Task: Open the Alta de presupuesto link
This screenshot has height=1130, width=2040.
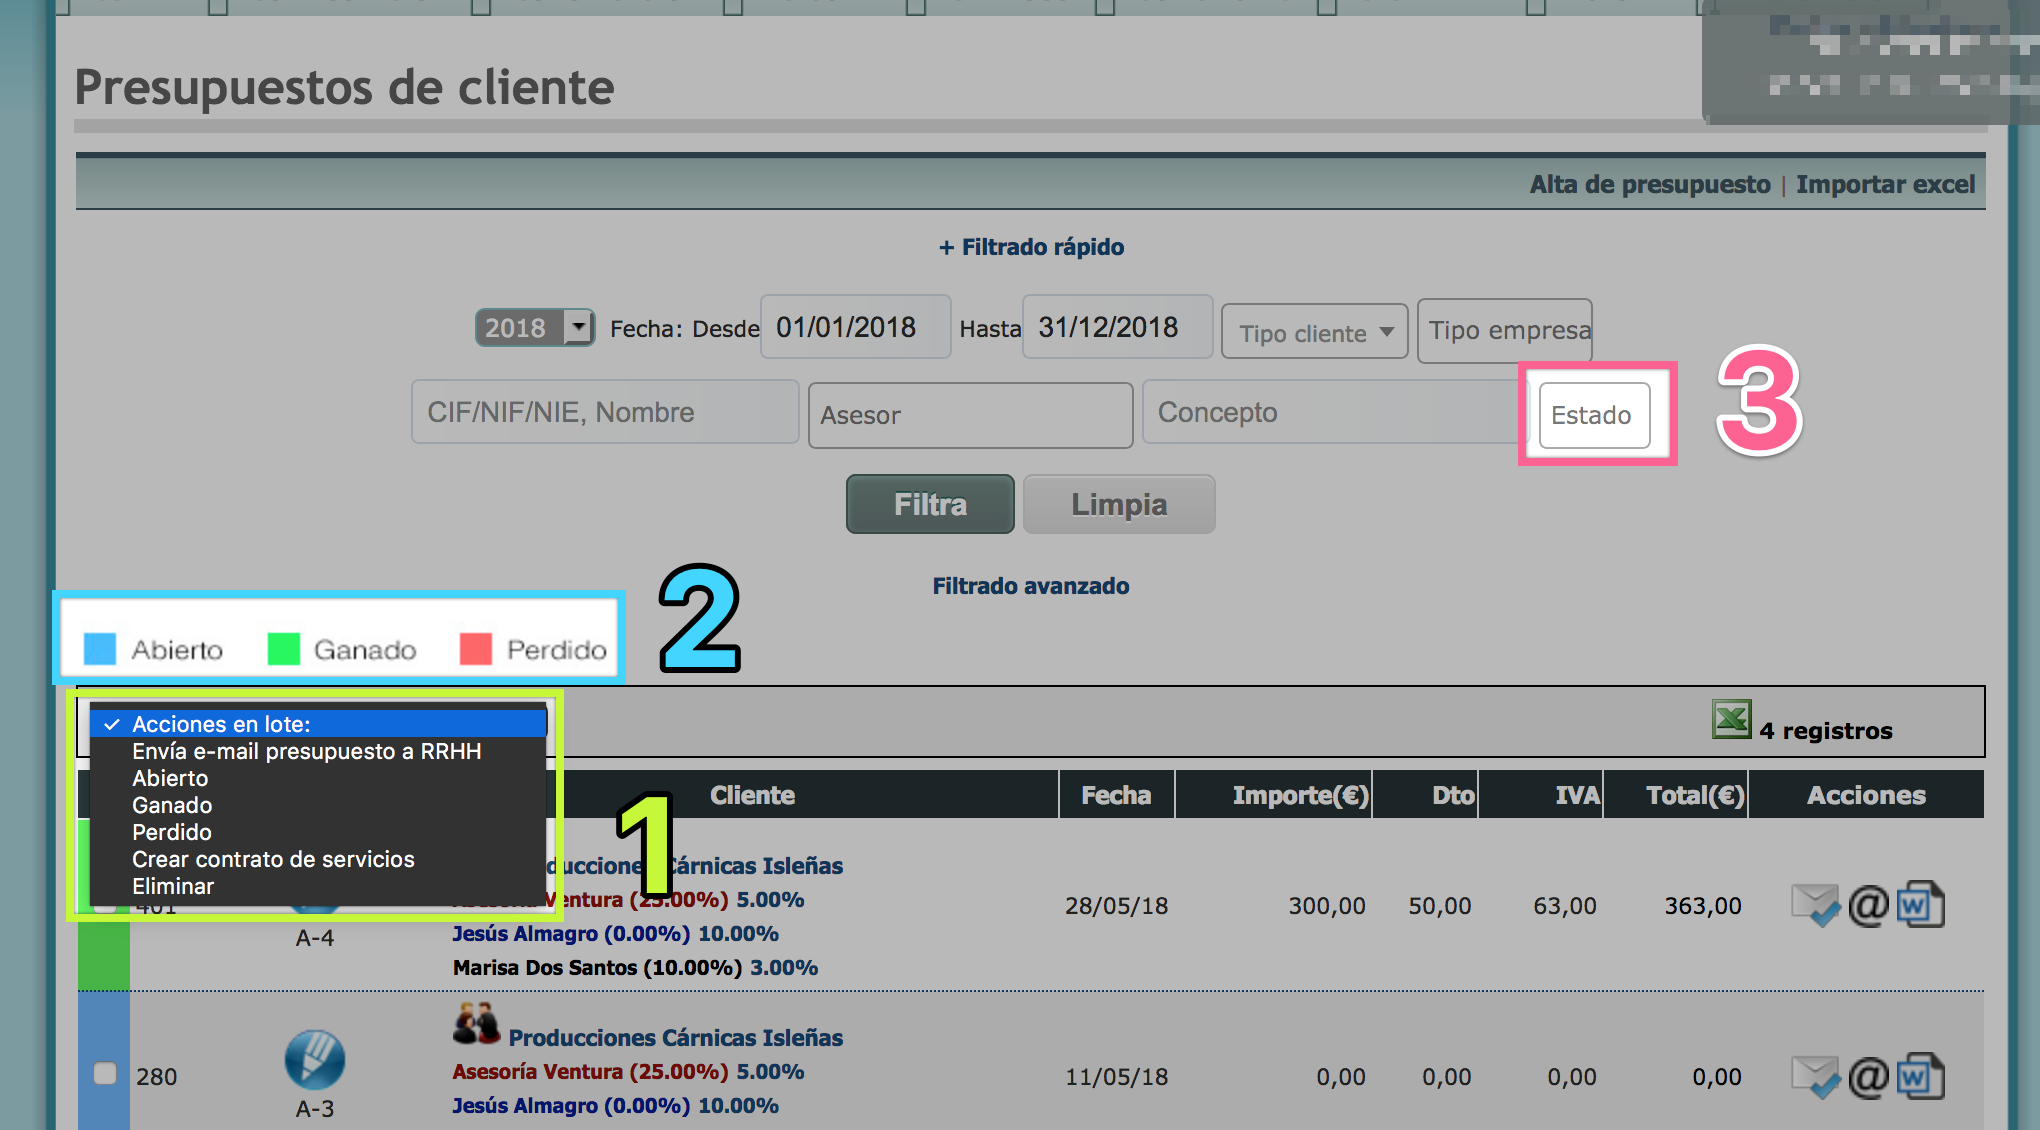Action: (x=1649, y=185)
